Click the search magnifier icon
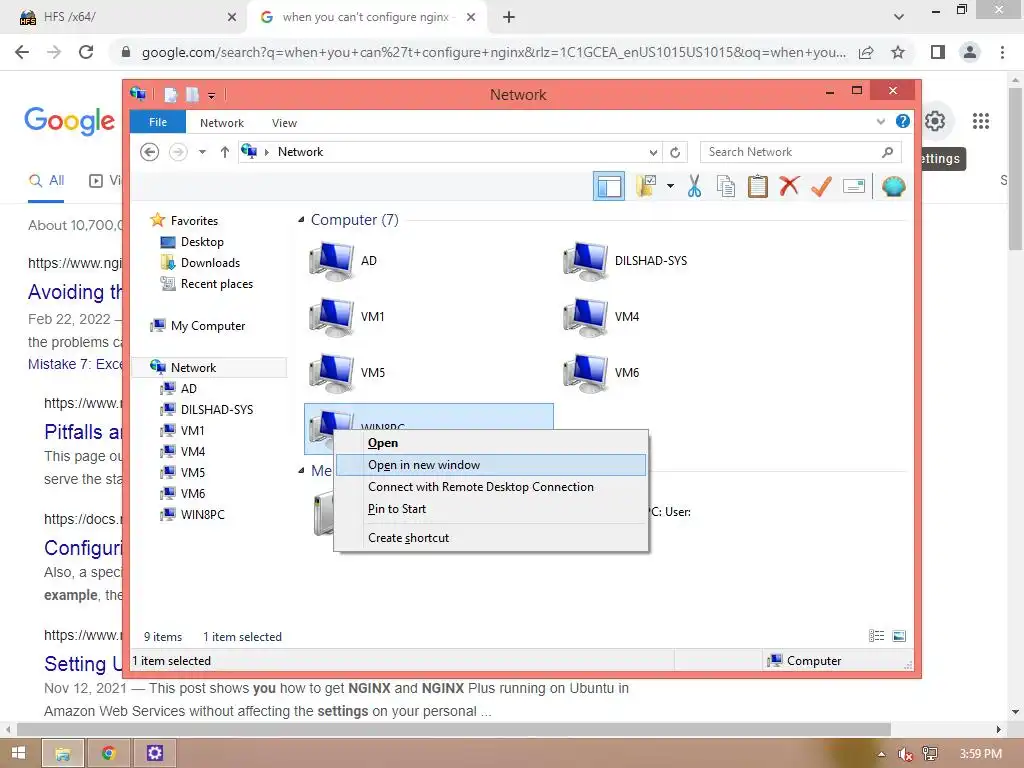 [x=887, y=152]
